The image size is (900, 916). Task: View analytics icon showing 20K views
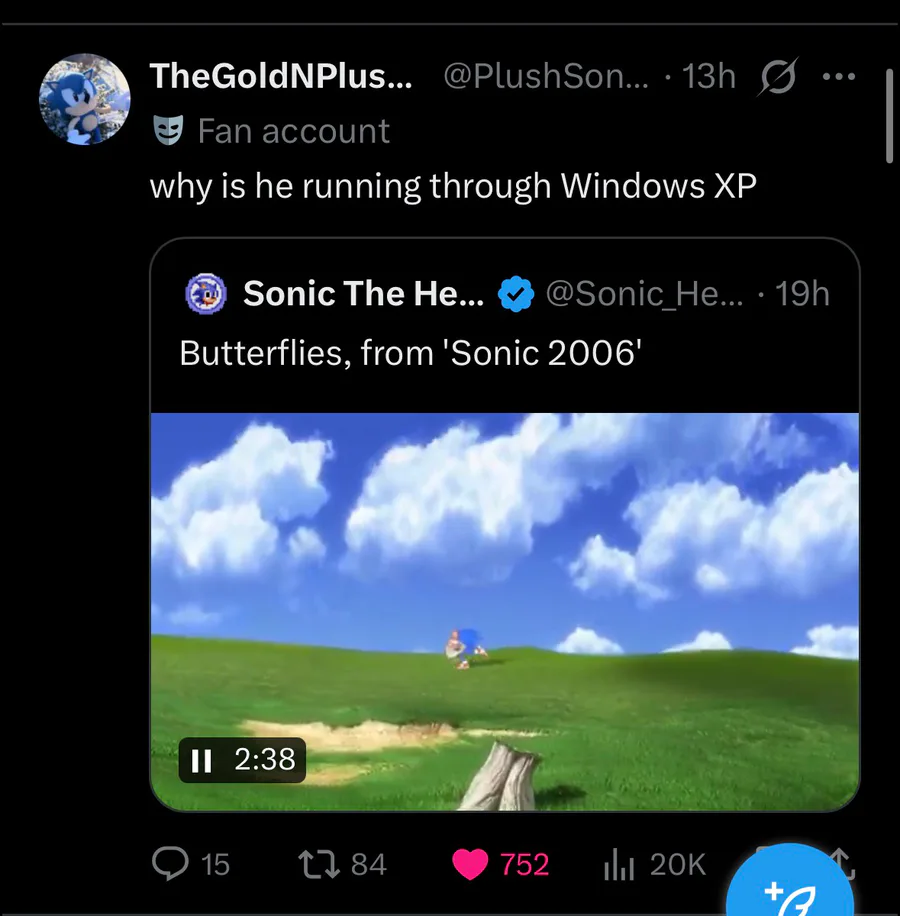[x=620, y=864]
